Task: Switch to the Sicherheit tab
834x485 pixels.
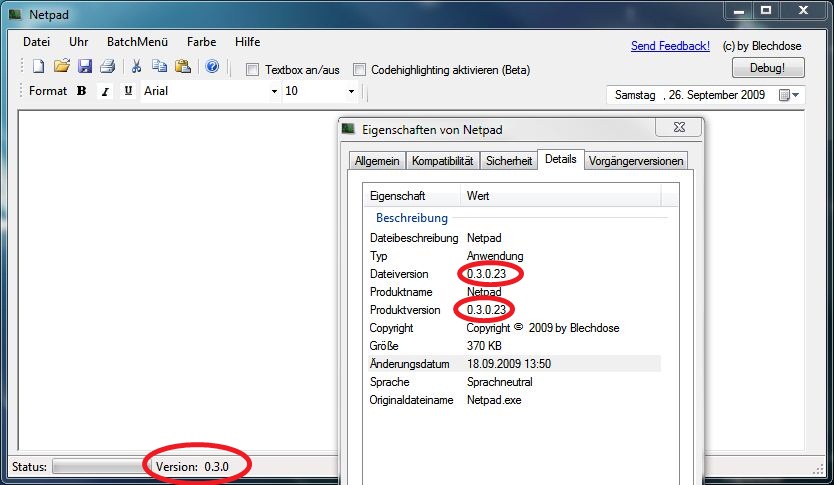Action: 508,161
